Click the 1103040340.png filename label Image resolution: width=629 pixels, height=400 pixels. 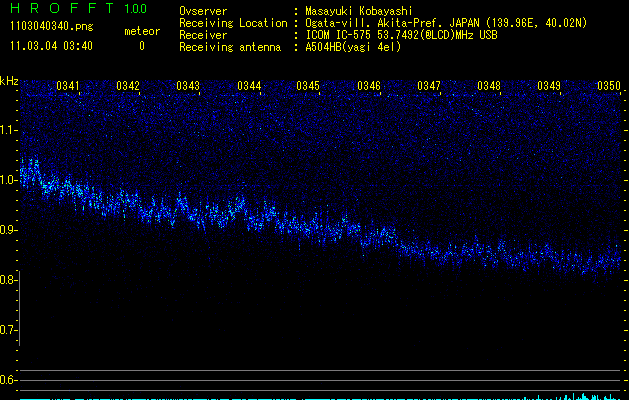[x=50, y=27]
